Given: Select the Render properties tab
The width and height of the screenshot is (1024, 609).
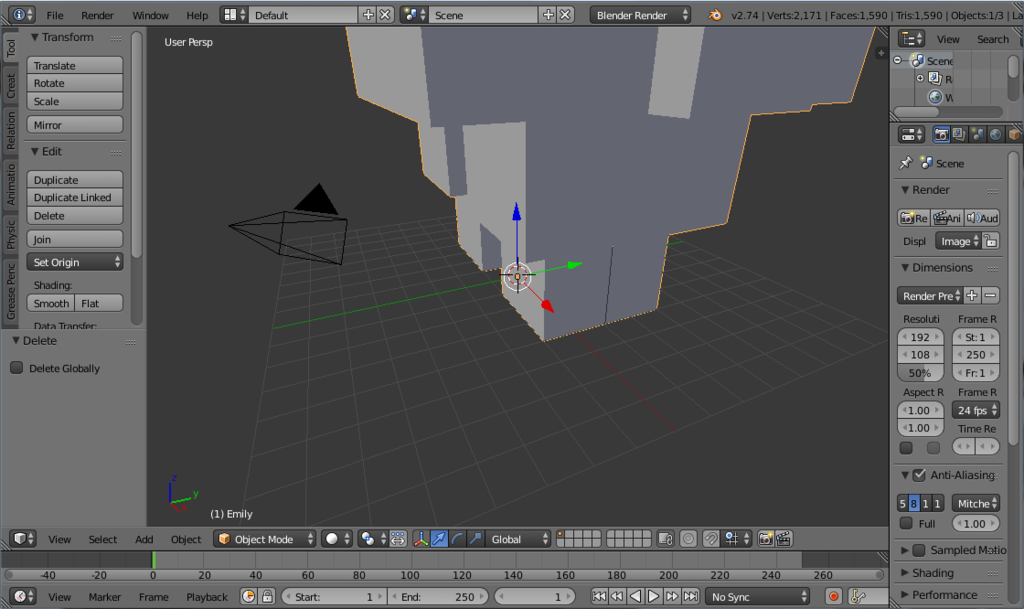Looking at the screenshot, I should pyautogui.click(x=941, y=134).
